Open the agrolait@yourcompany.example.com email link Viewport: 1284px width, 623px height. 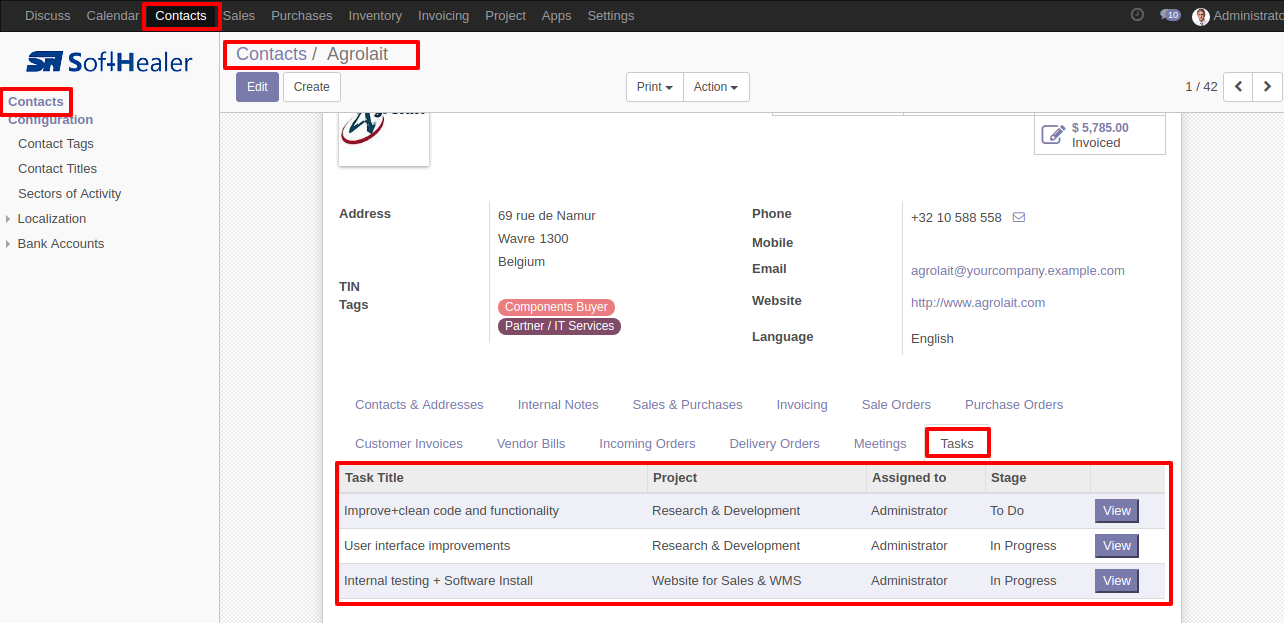tap(1018, 271)
